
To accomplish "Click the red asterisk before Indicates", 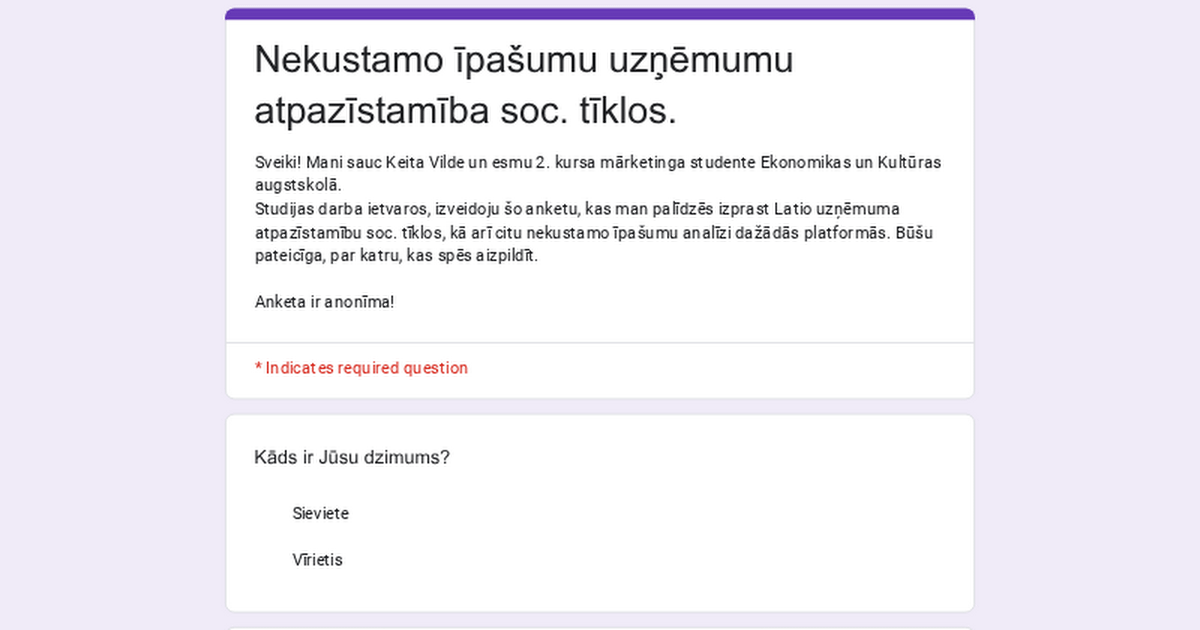I will pos(258,368).
